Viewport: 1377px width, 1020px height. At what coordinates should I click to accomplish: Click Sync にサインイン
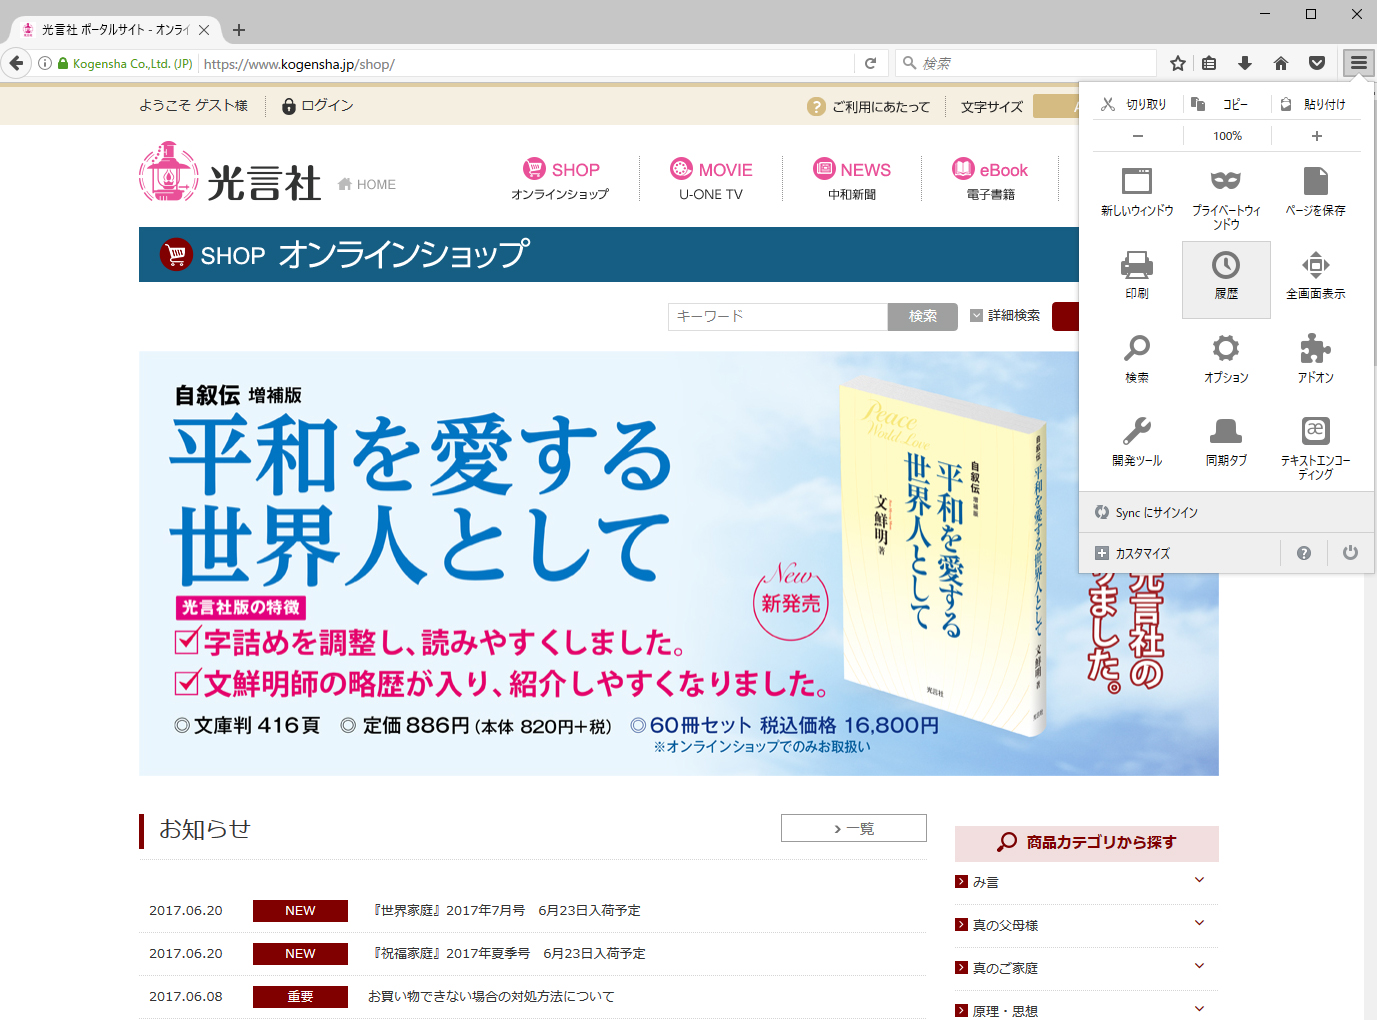[1227, 512]
